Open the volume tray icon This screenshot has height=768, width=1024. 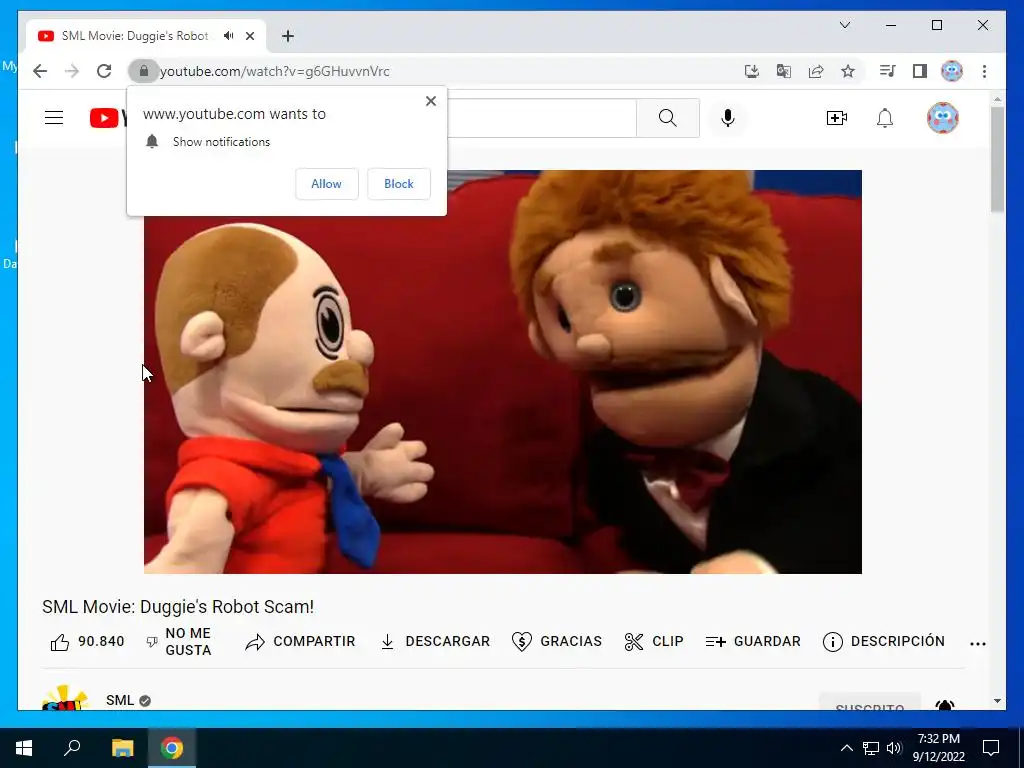(894, 748)
